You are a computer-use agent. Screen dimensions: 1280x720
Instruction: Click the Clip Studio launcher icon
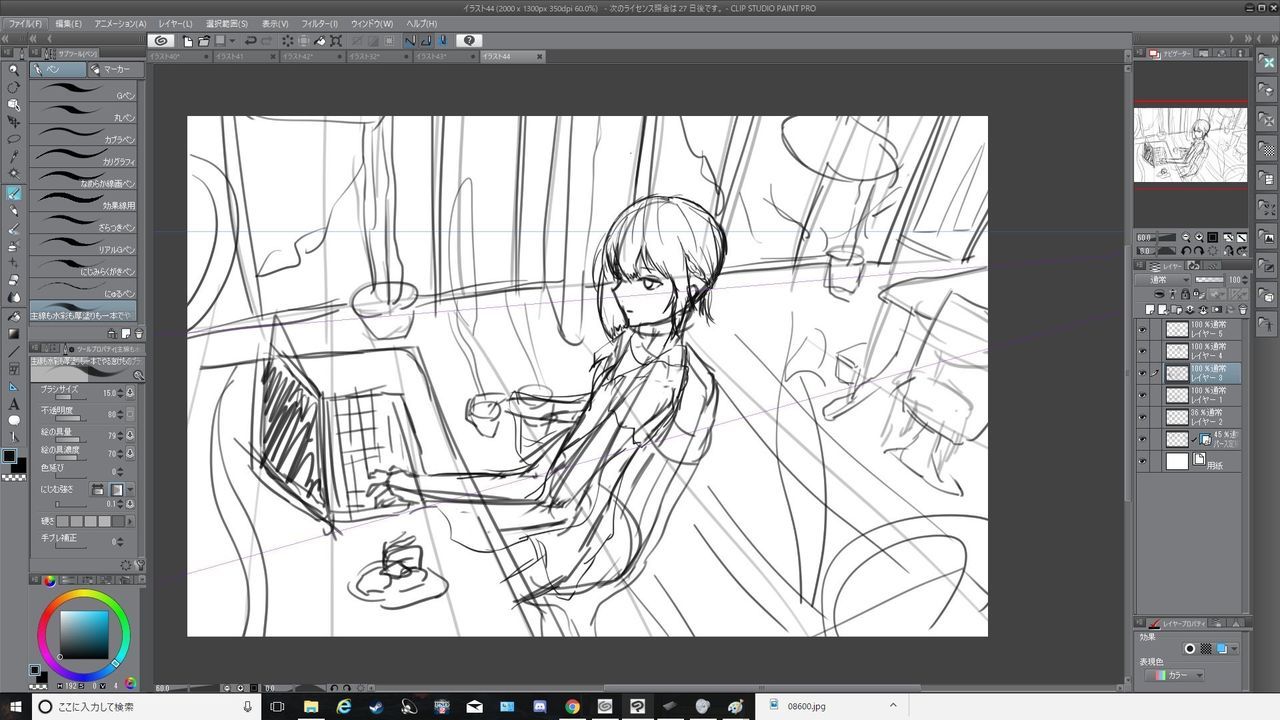(x=161, y=41)
